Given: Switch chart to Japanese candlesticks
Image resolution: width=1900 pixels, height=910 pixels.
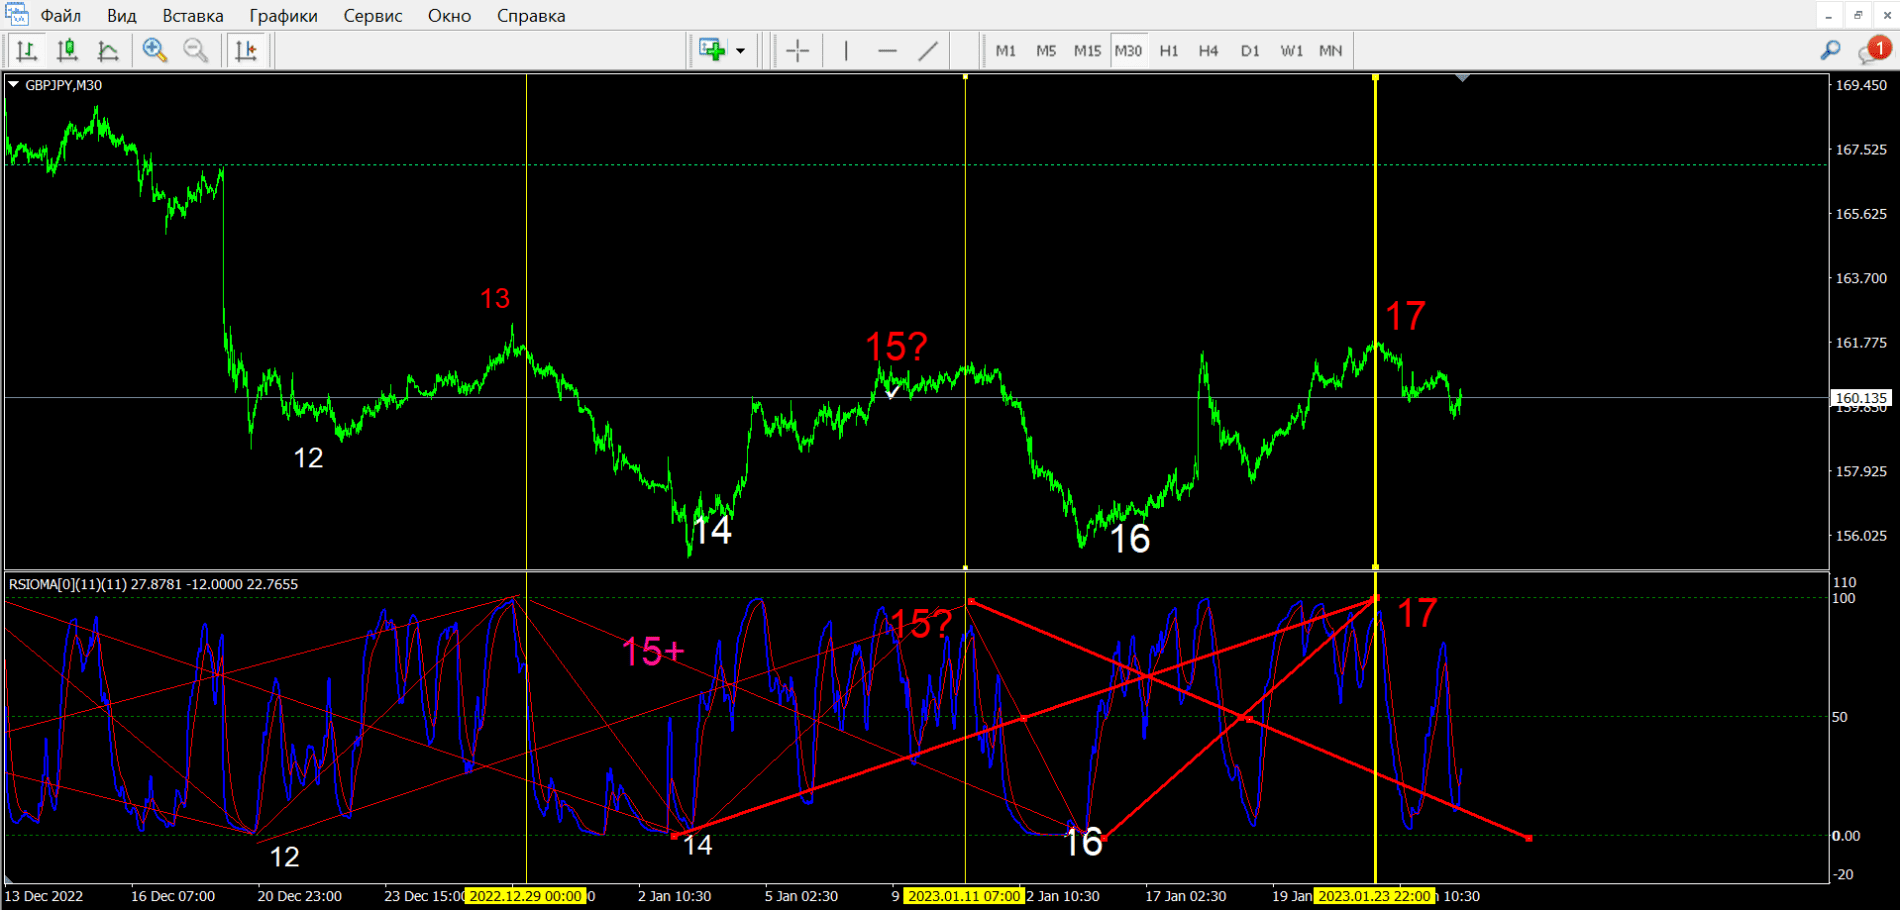Looking at the screenshot, I should (67, 50).
